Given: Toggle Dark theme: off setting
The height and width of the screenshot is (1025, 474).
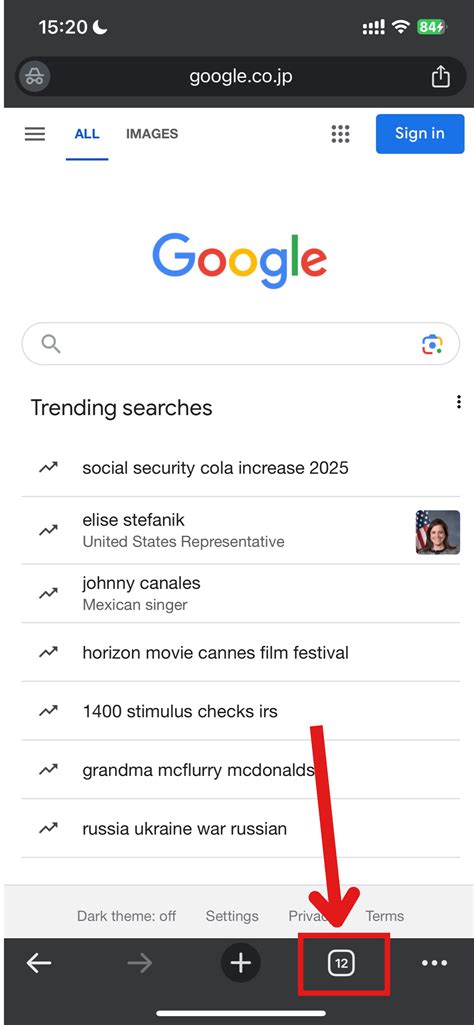Looking at the screenshot, I should coord(126,916).
